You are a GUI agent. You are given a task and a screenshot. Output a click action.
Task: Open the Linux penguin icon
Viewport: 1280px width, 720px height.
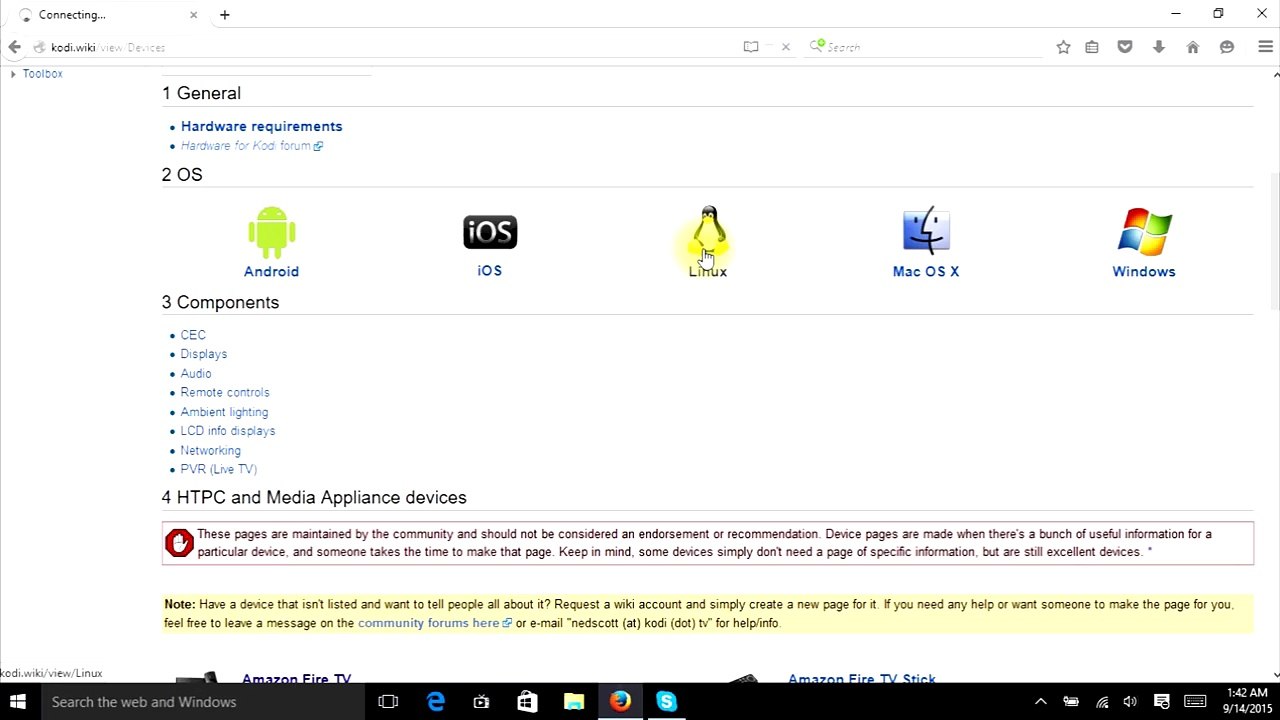pyautogui.click(x=708, y=232)
